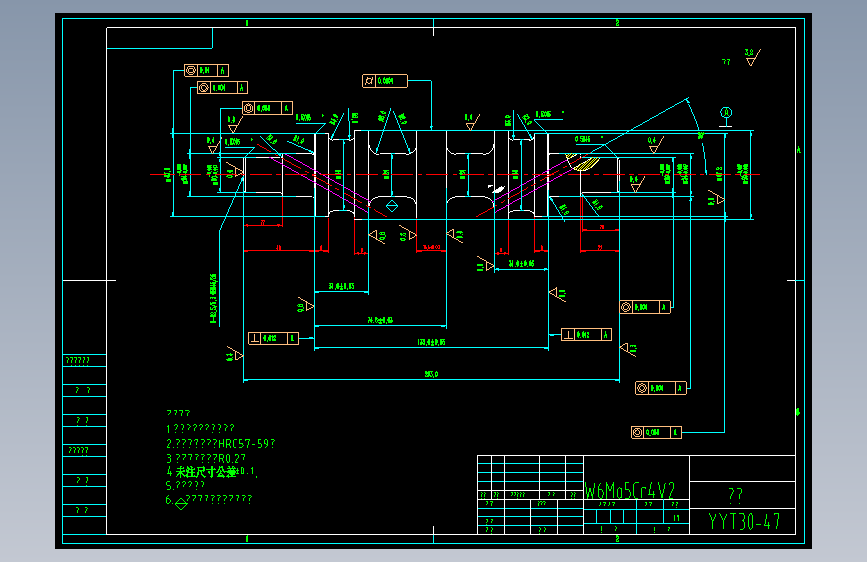Click the 133.0±0.05 horizontal dimension text

pos(431,342)
